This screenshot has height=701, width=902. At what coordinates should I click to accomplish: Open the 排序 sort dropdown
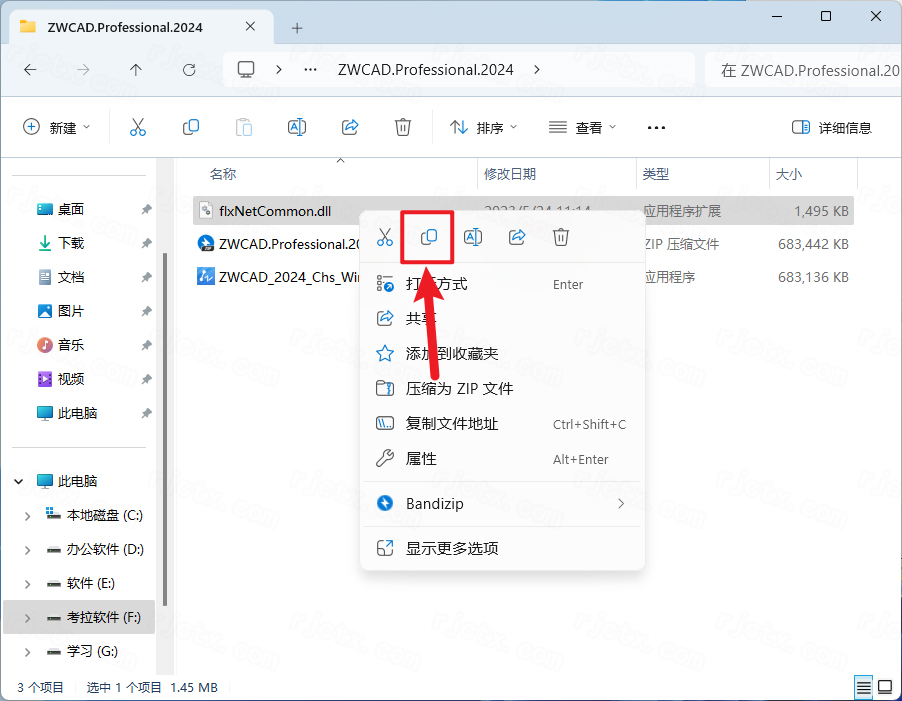point(484,127)
